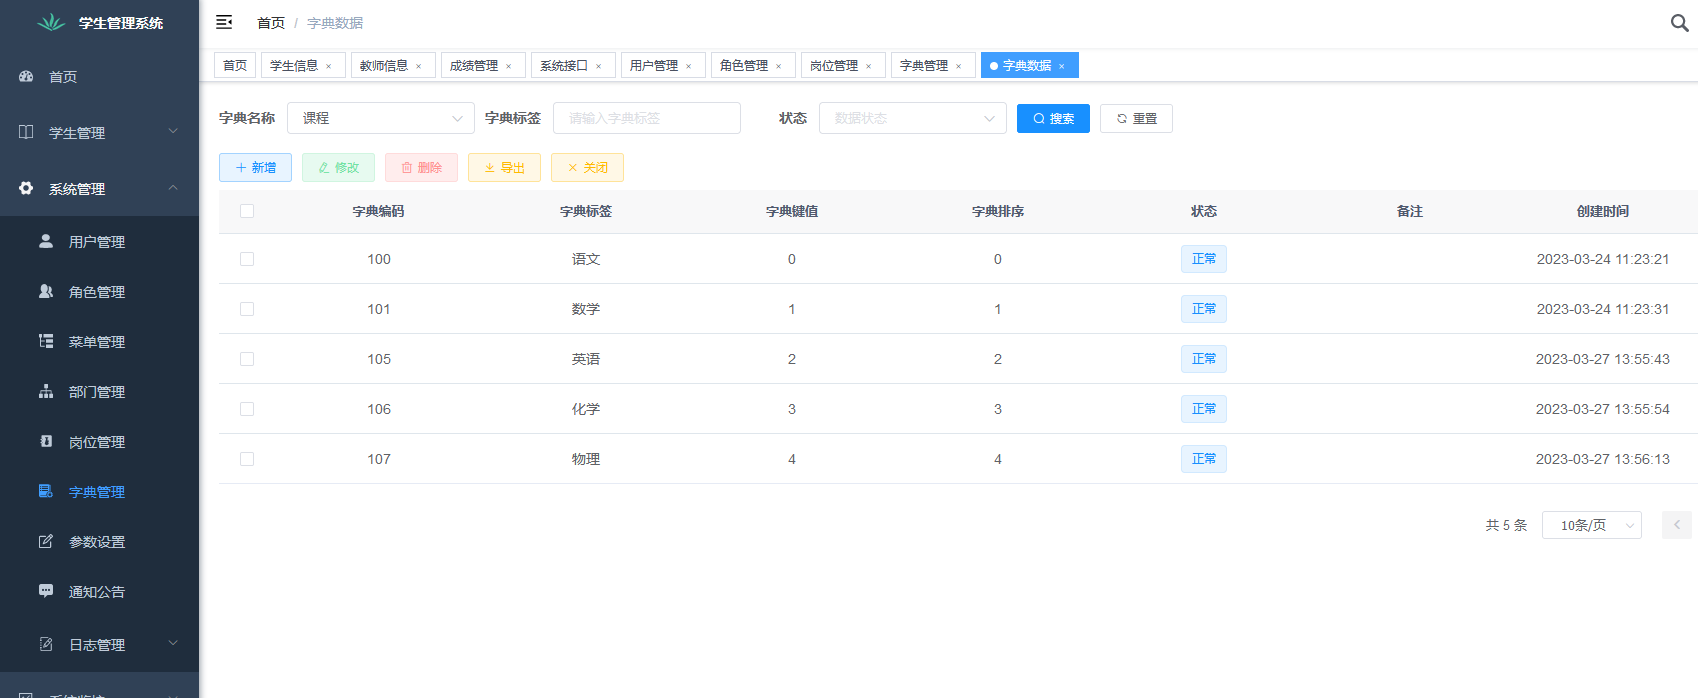
Task: Click the tree-table icon beside 菜单管理
Action: [46, 341]
